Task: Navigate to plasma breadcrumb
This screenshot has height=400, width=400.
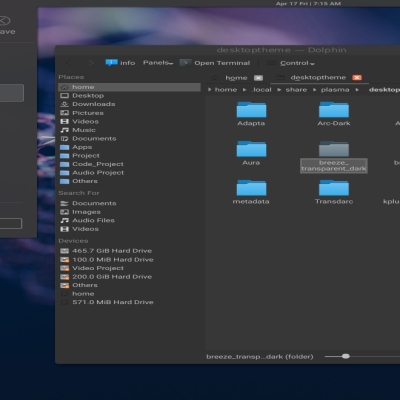Action: [x=335, y=90]
